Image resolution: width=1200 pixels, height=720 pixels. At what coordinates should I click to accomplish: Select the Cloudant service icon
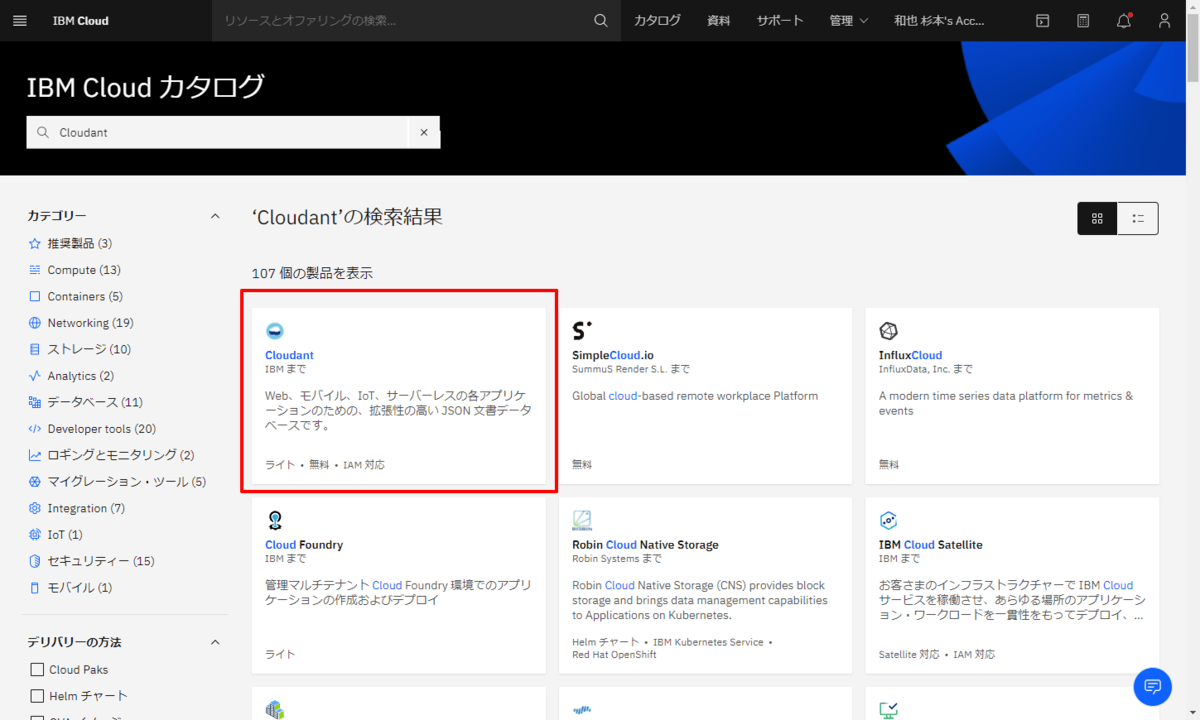tap(274, 331)
